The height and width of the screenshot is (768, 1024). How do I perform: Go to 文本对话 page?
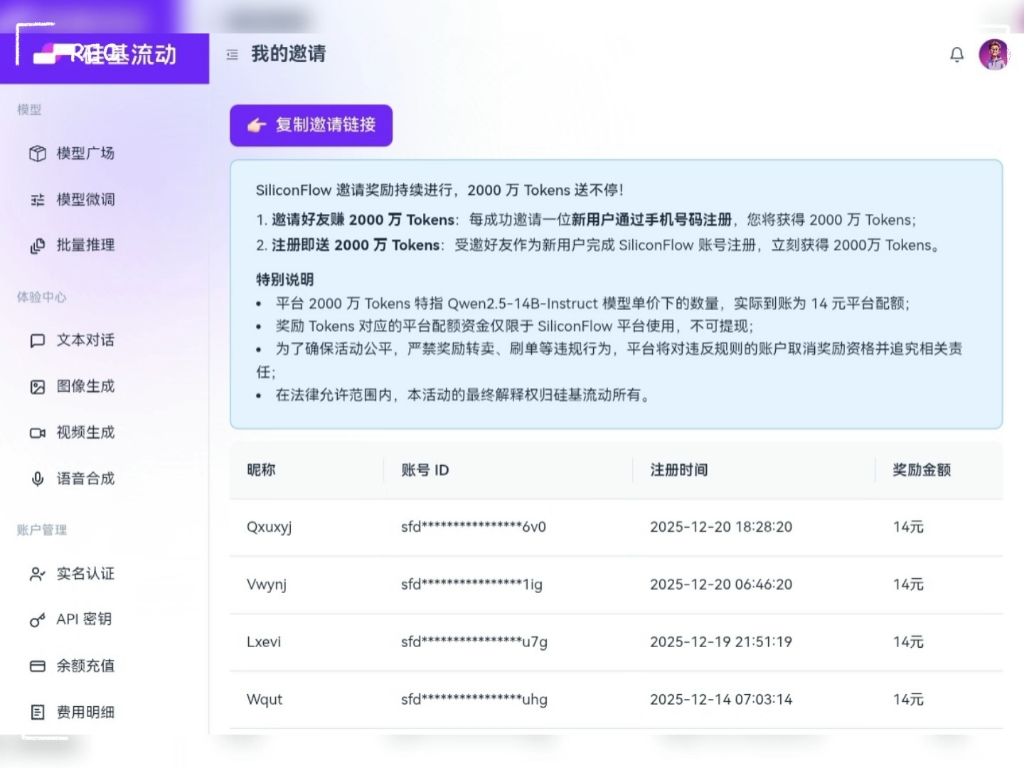(85, 341)
